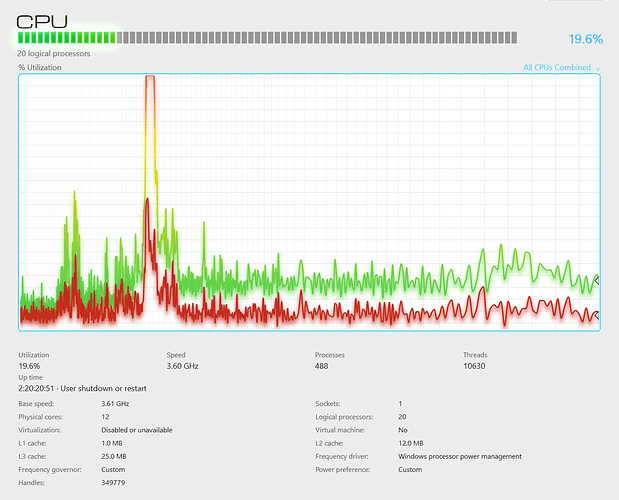Click the Sockets value 1

(x=400, y=404)
